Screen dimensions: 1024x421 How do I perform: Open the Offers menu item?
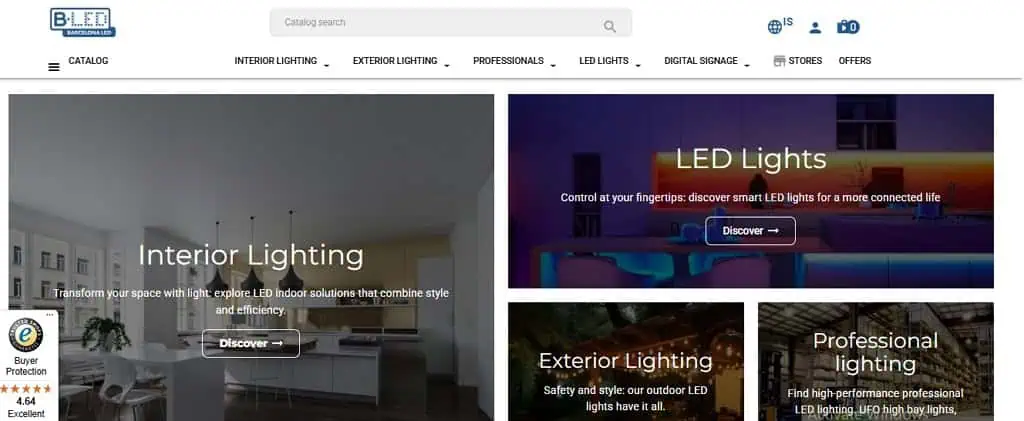[x=855, y=61]
